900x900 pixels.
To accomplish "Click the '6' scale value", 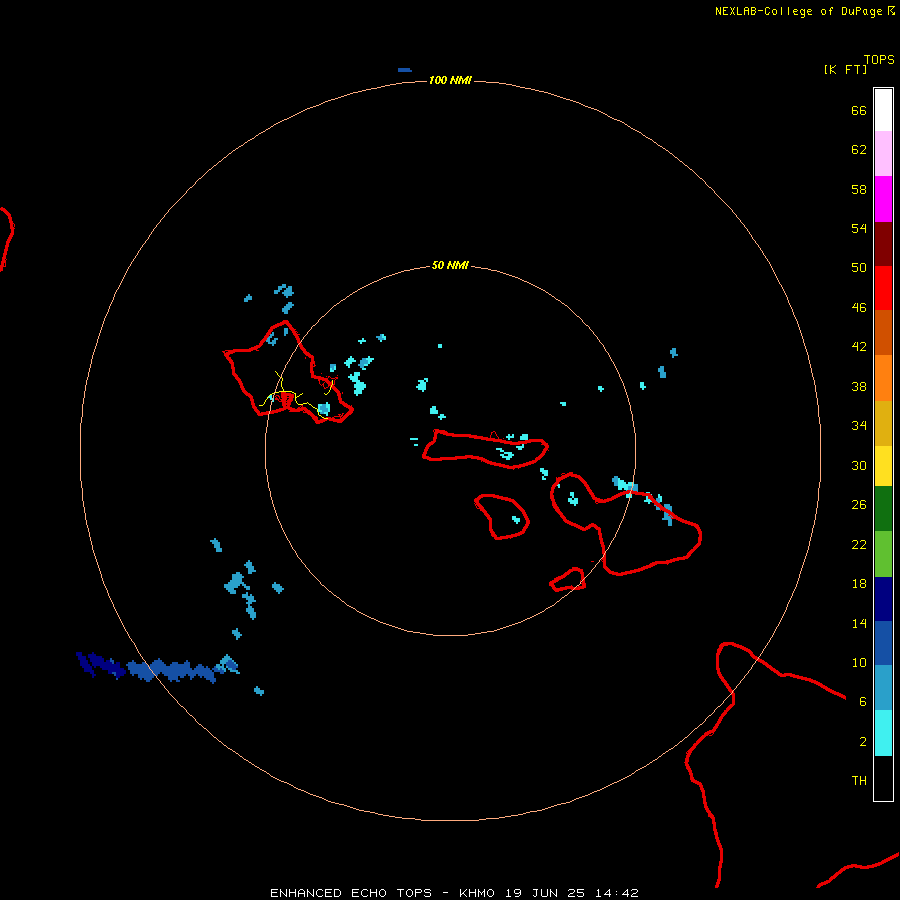I will 862,701.
